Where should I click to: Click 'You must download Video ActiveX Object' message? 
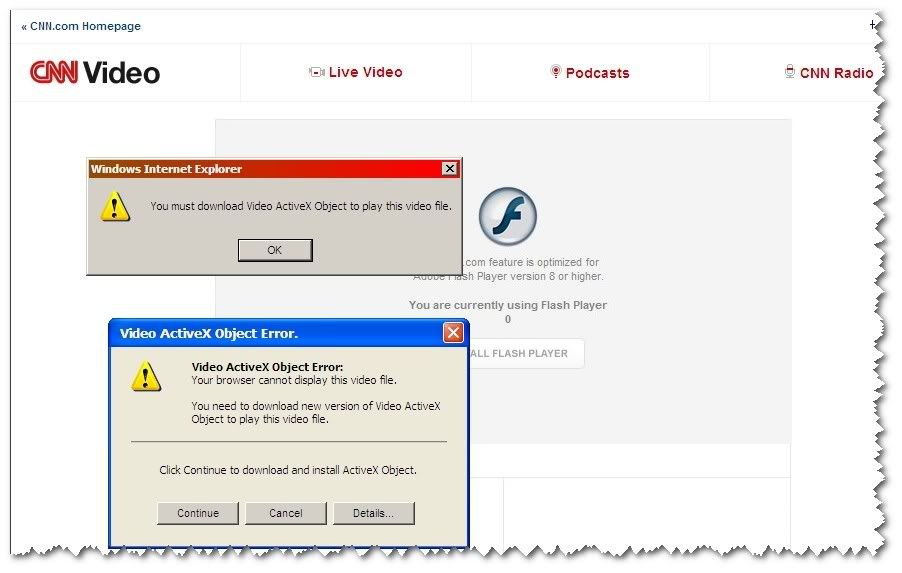301,206
